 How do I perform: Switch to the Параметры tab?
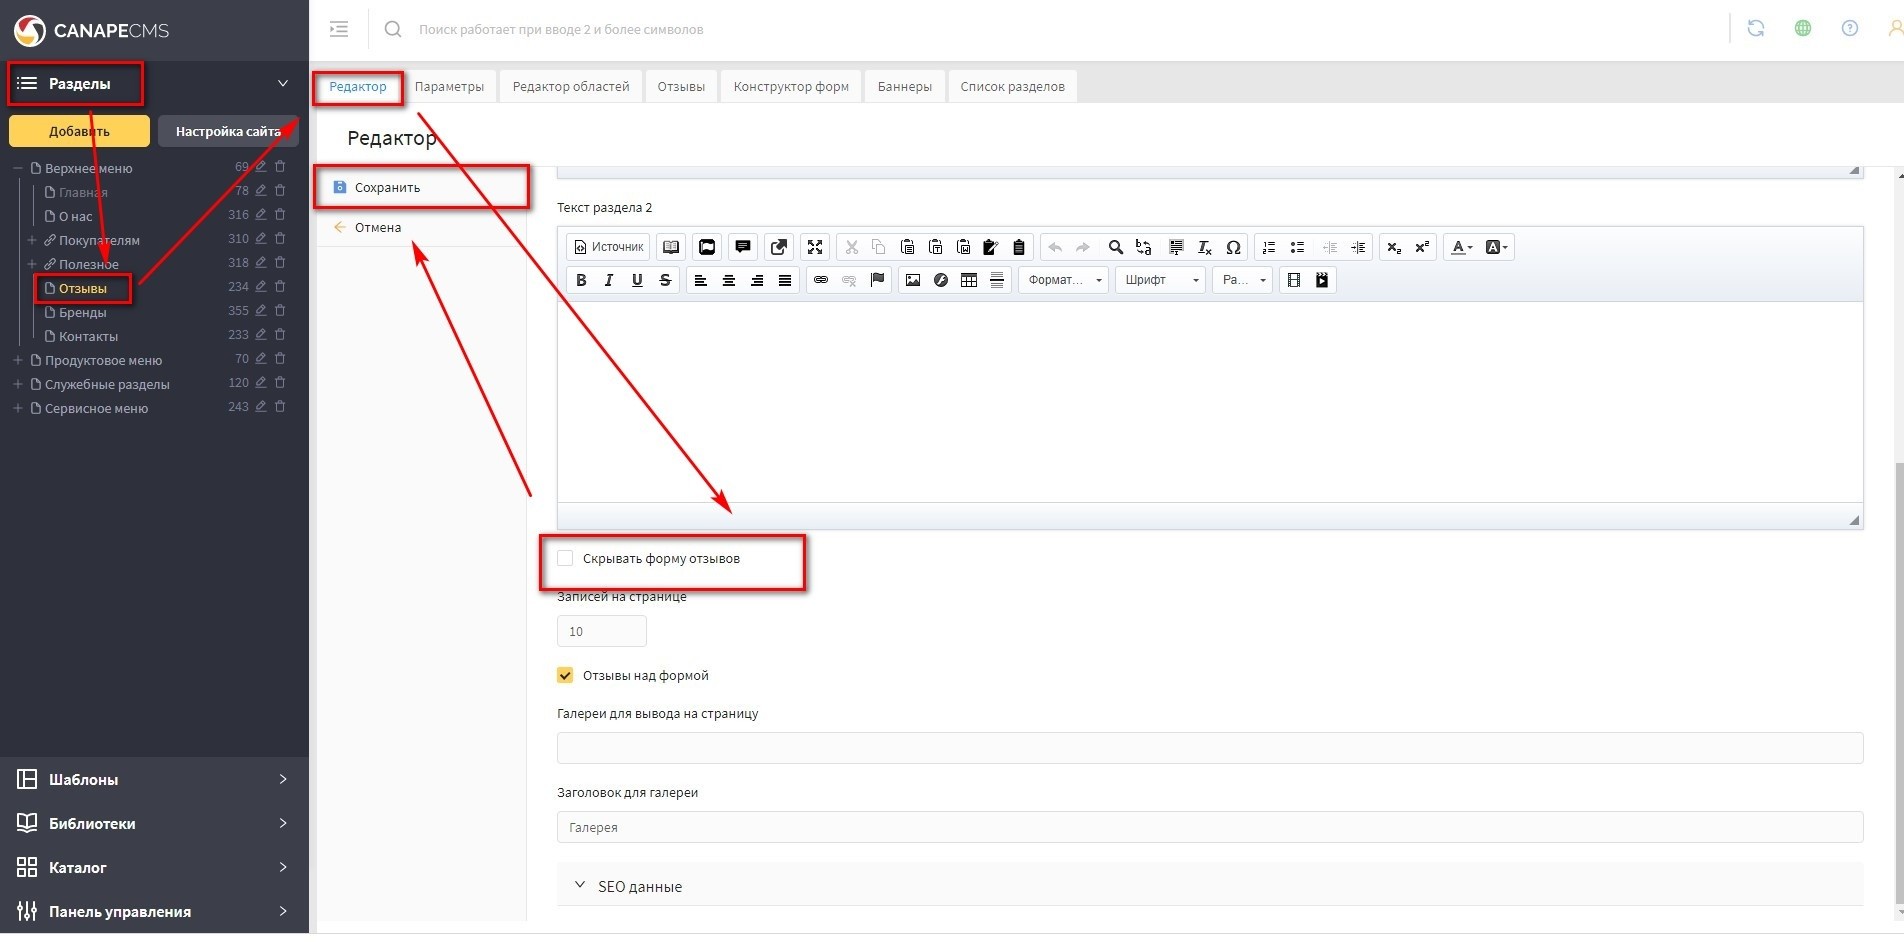tap(449, 87)
